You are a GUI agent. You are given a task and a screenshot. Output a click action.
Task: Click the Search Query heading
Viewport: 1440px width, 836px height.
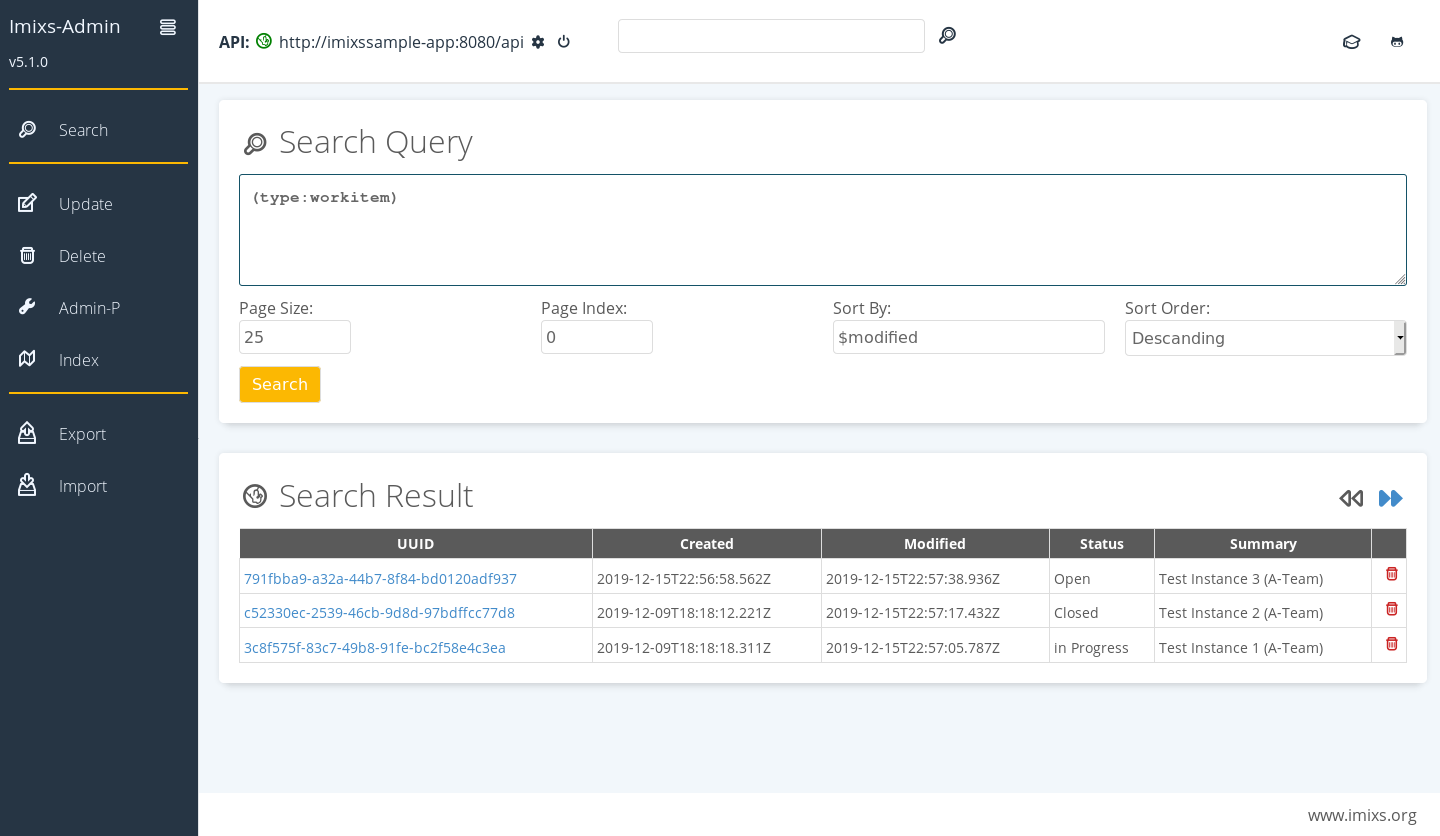point(376,143)
